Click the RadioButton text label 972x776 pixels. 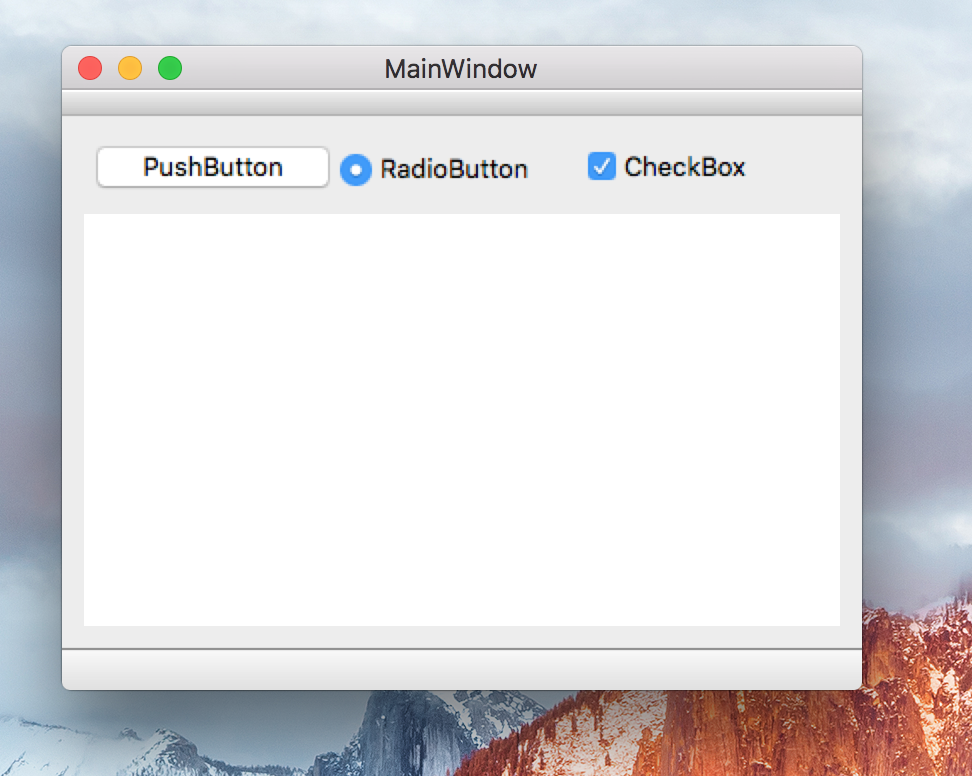(453, 169)
